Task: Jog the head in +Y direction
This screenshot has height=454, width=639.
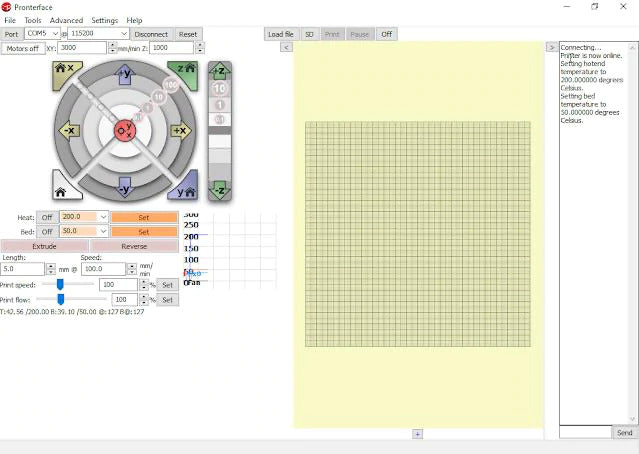Action: (x=125, y=74)
